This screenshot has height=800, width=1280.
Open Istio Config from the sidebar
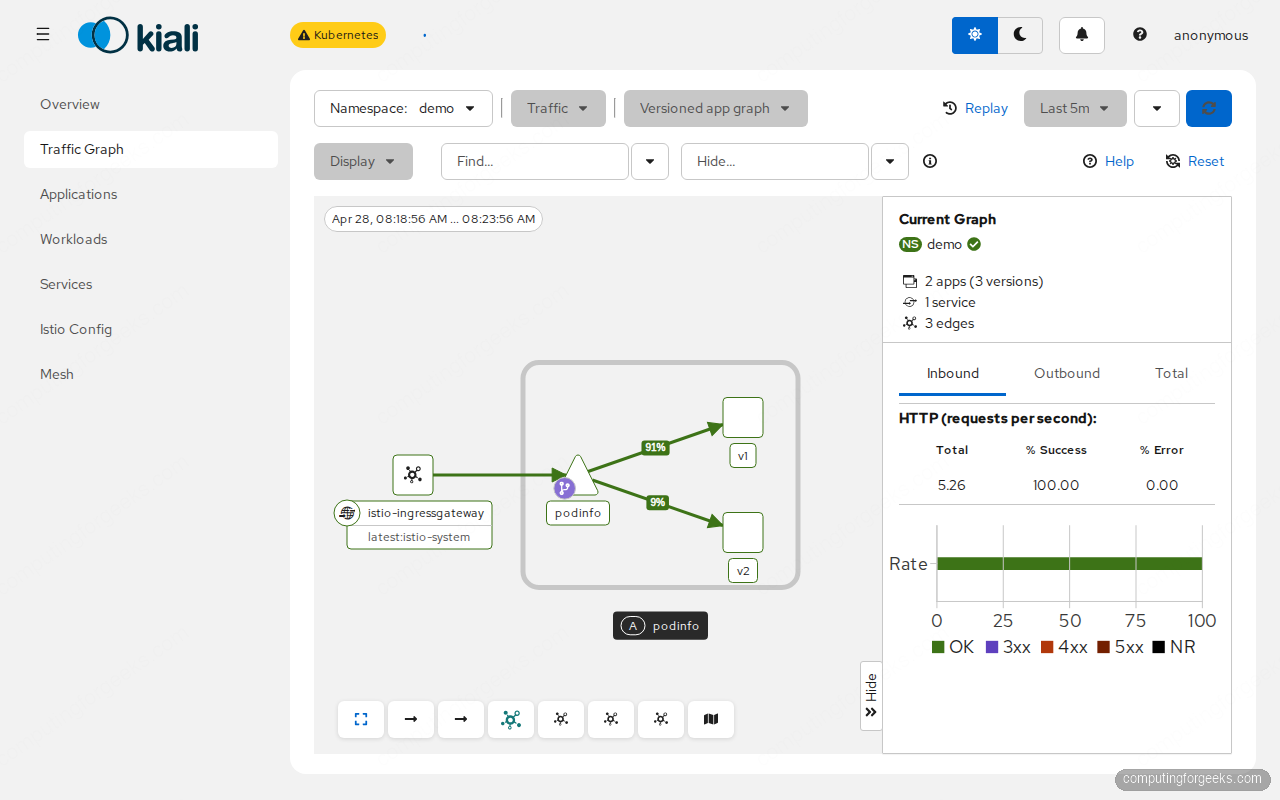77,329
